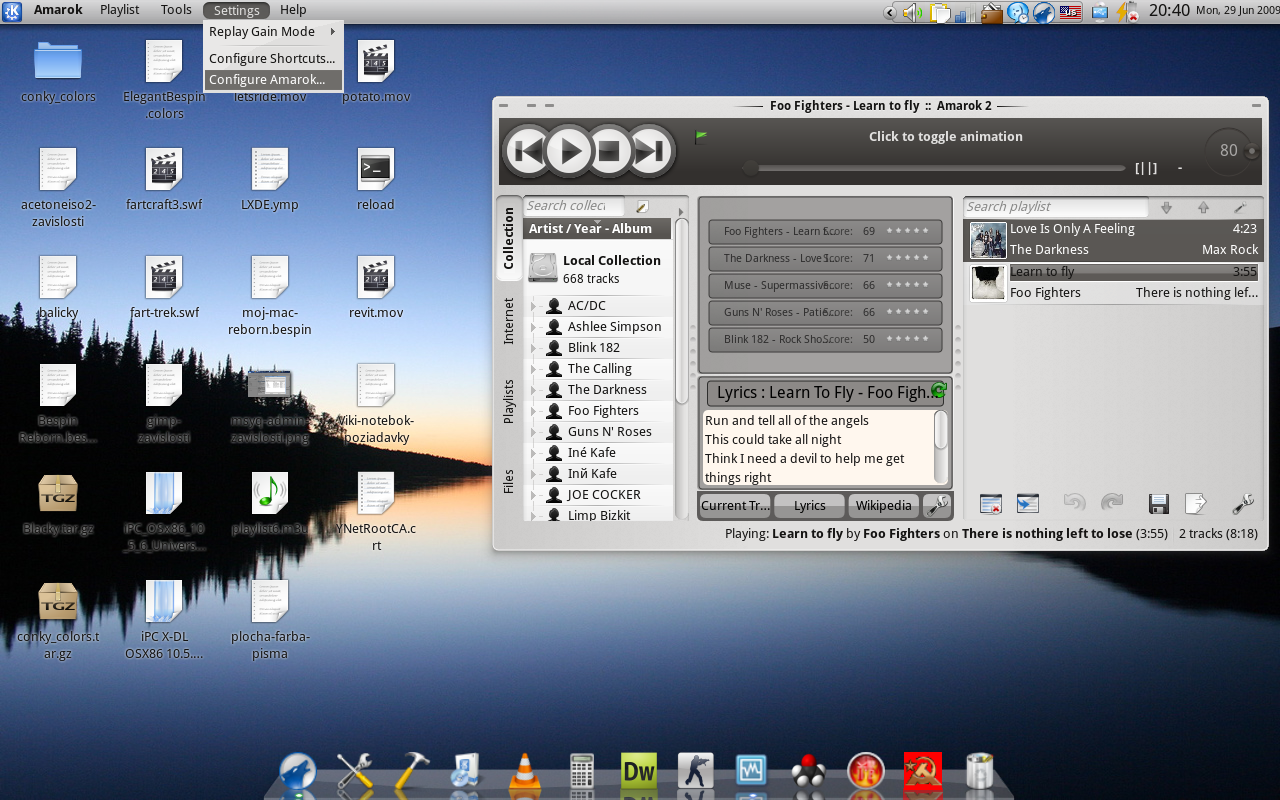
Task: Show the Wikipedia context applet
Action: pos(883,506)
